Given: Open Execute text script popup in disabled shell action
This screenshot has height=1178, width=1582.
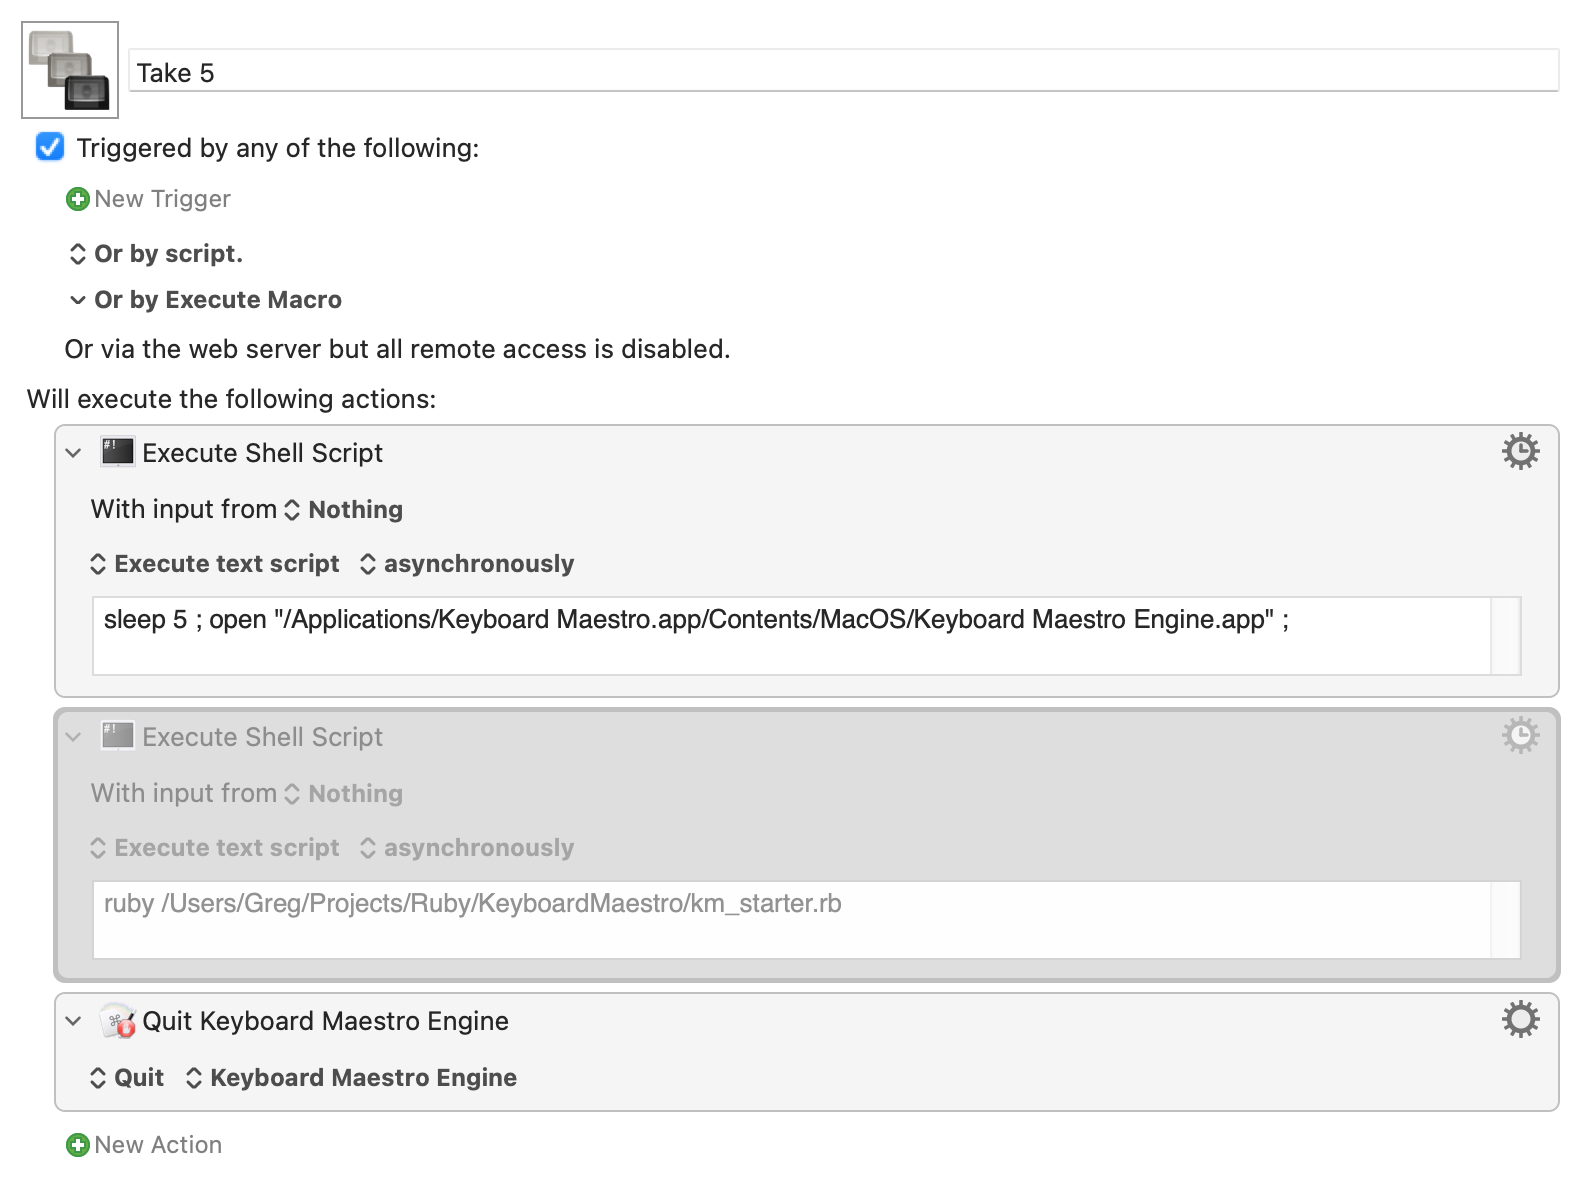Looking at the screenshot, I should pyautogui.click(x=215, y=848).
